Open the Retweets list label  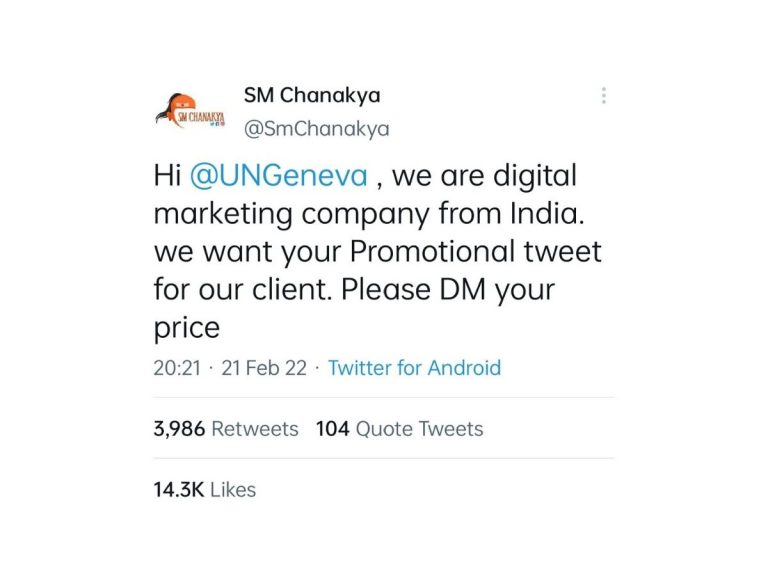tap(255, 429)
